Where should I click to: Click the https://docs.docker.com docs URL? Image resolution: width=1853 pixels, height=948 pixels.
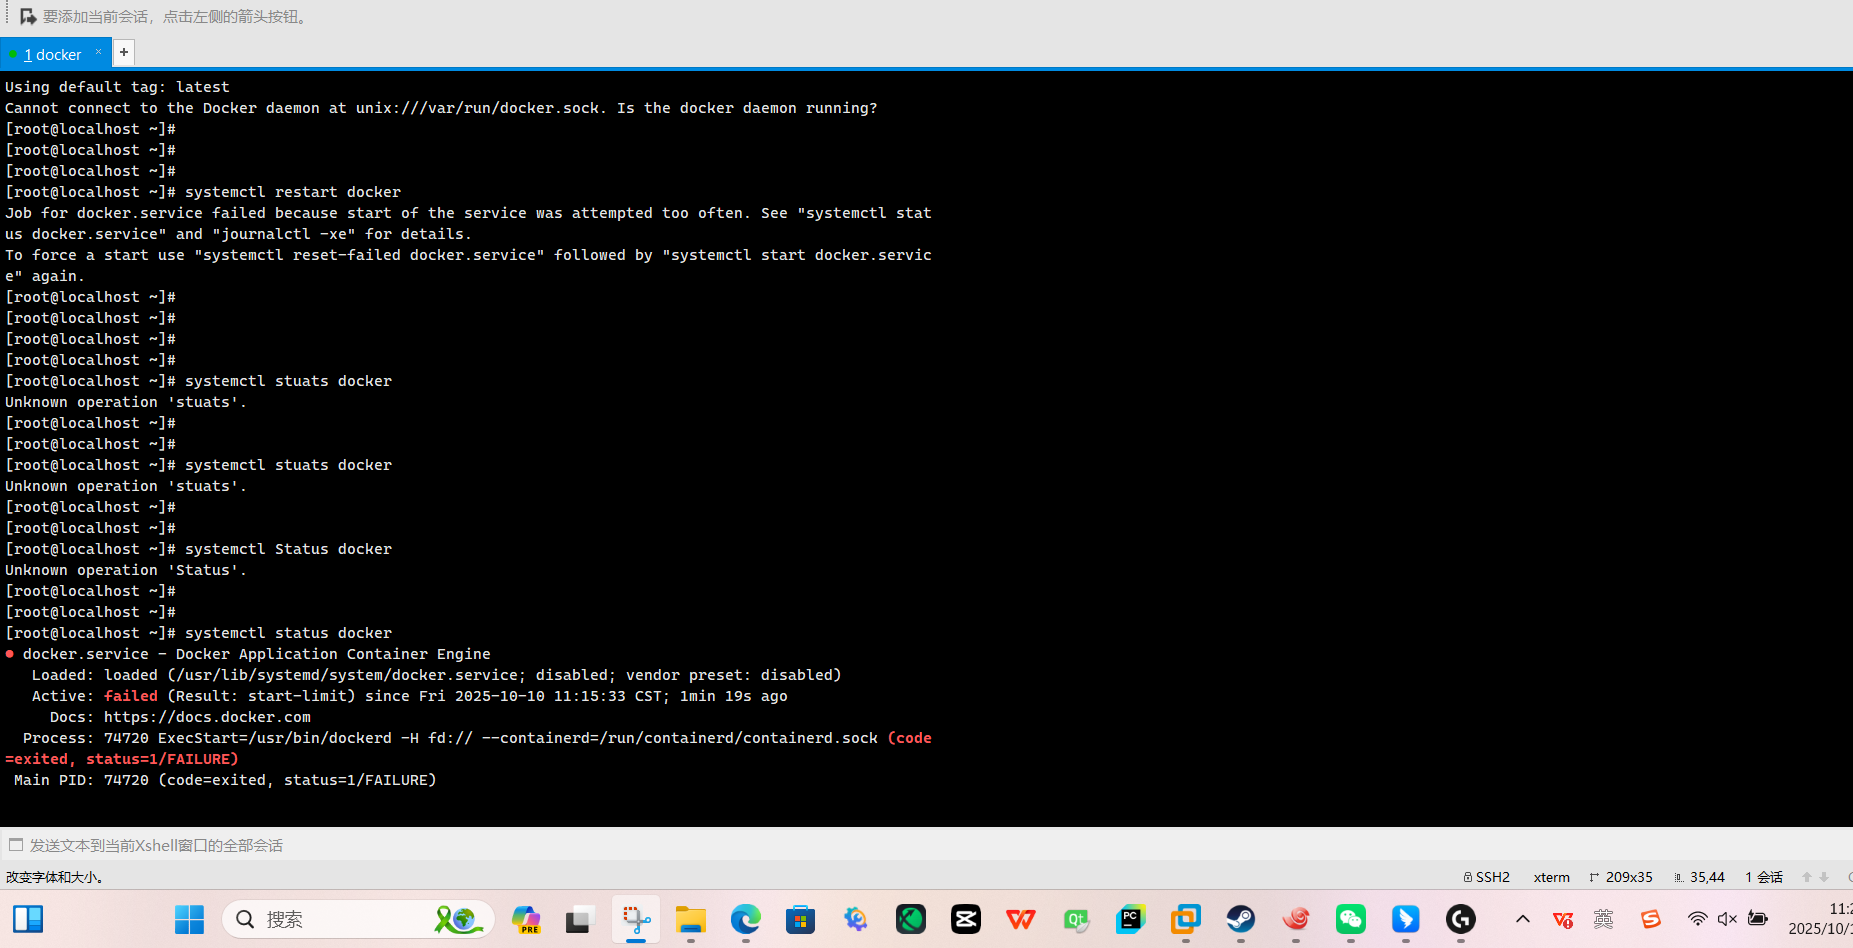pos(207,717)
